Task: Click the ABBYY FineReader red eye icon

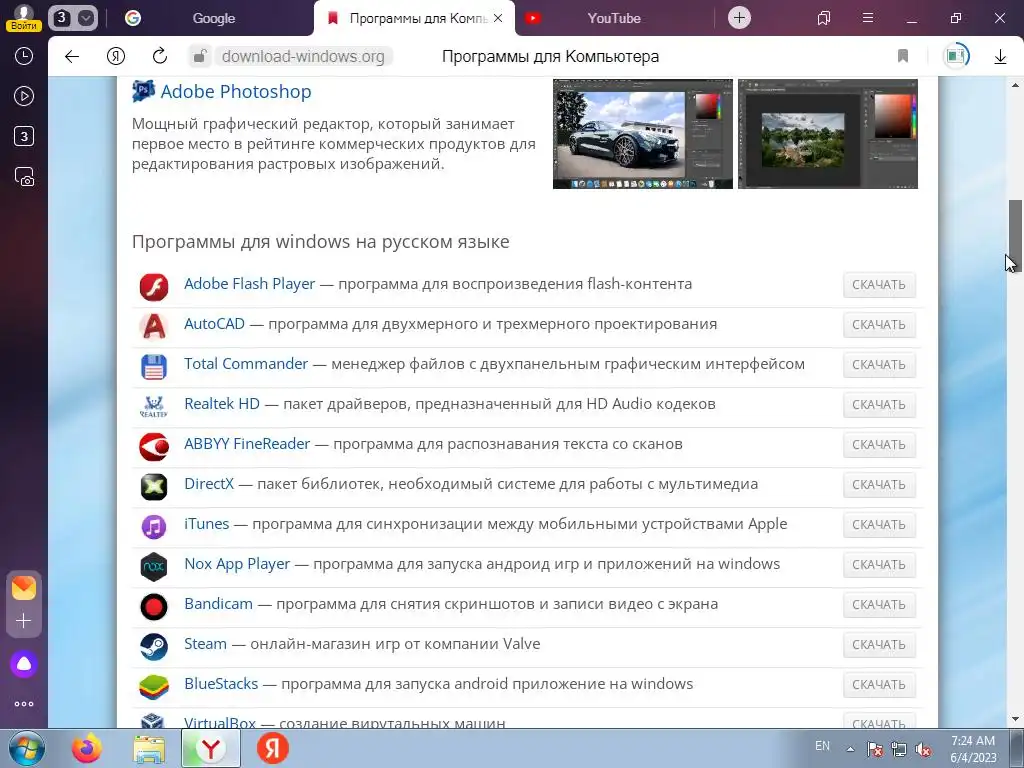Action: (154, 447)
